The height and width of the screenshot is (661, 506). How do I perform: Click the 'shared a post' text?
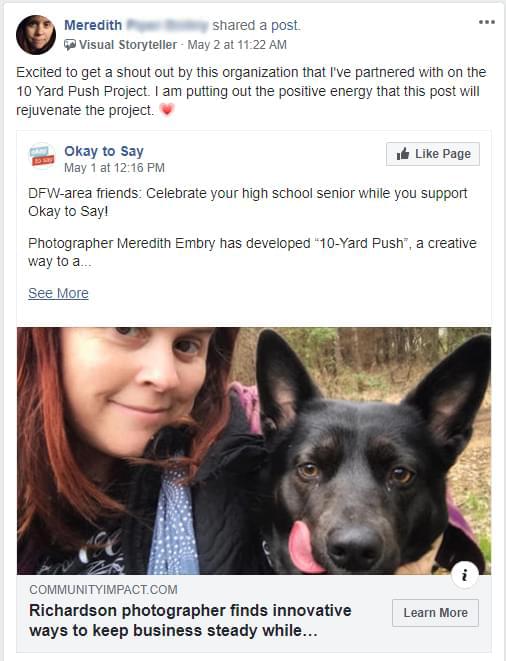coord(256,25)
